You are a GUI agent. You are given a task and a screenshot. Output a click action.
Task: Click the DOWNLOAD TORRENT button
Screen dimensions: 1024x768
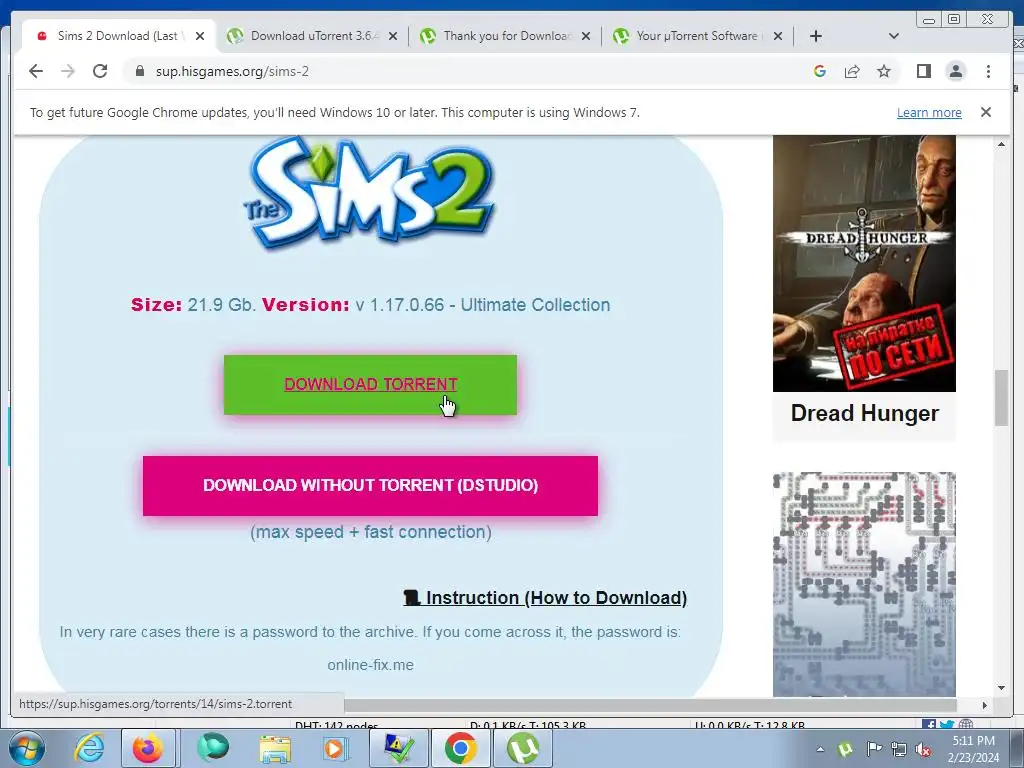[x=370, y=385]
